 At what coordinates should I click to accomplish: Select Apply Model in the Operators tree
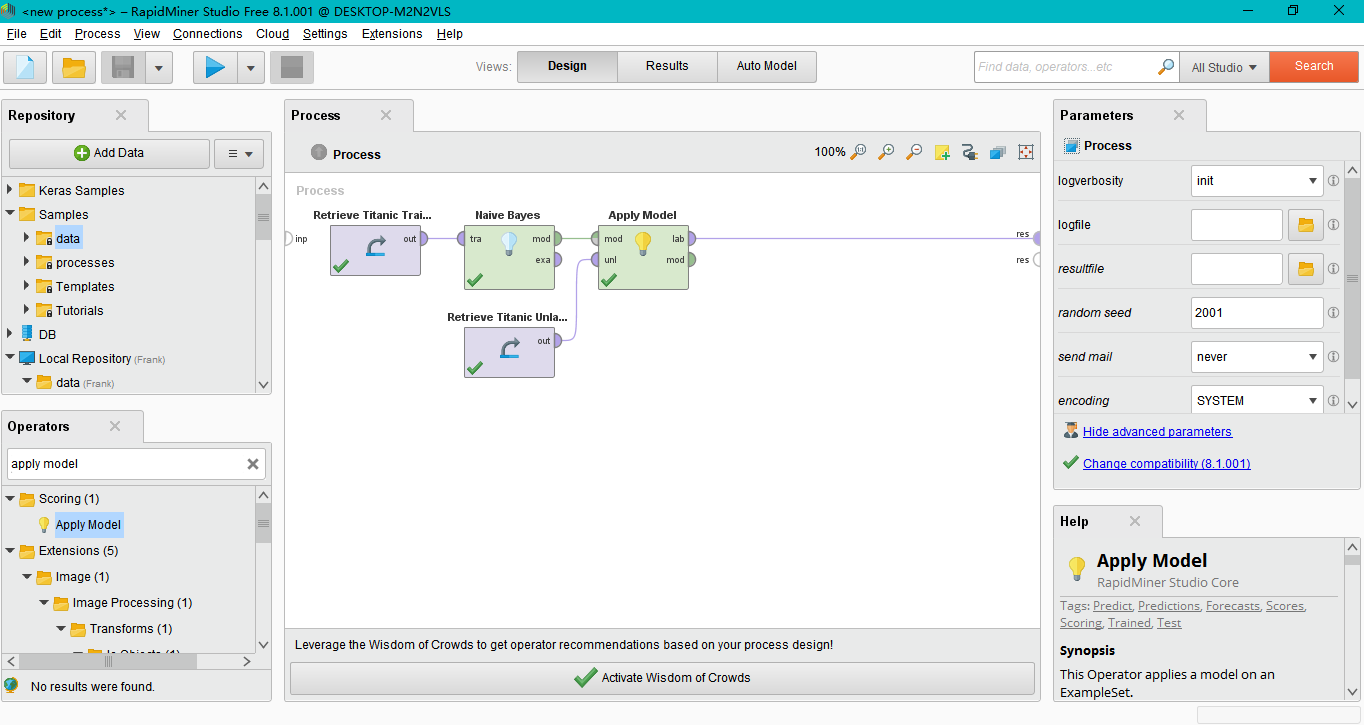88,525
